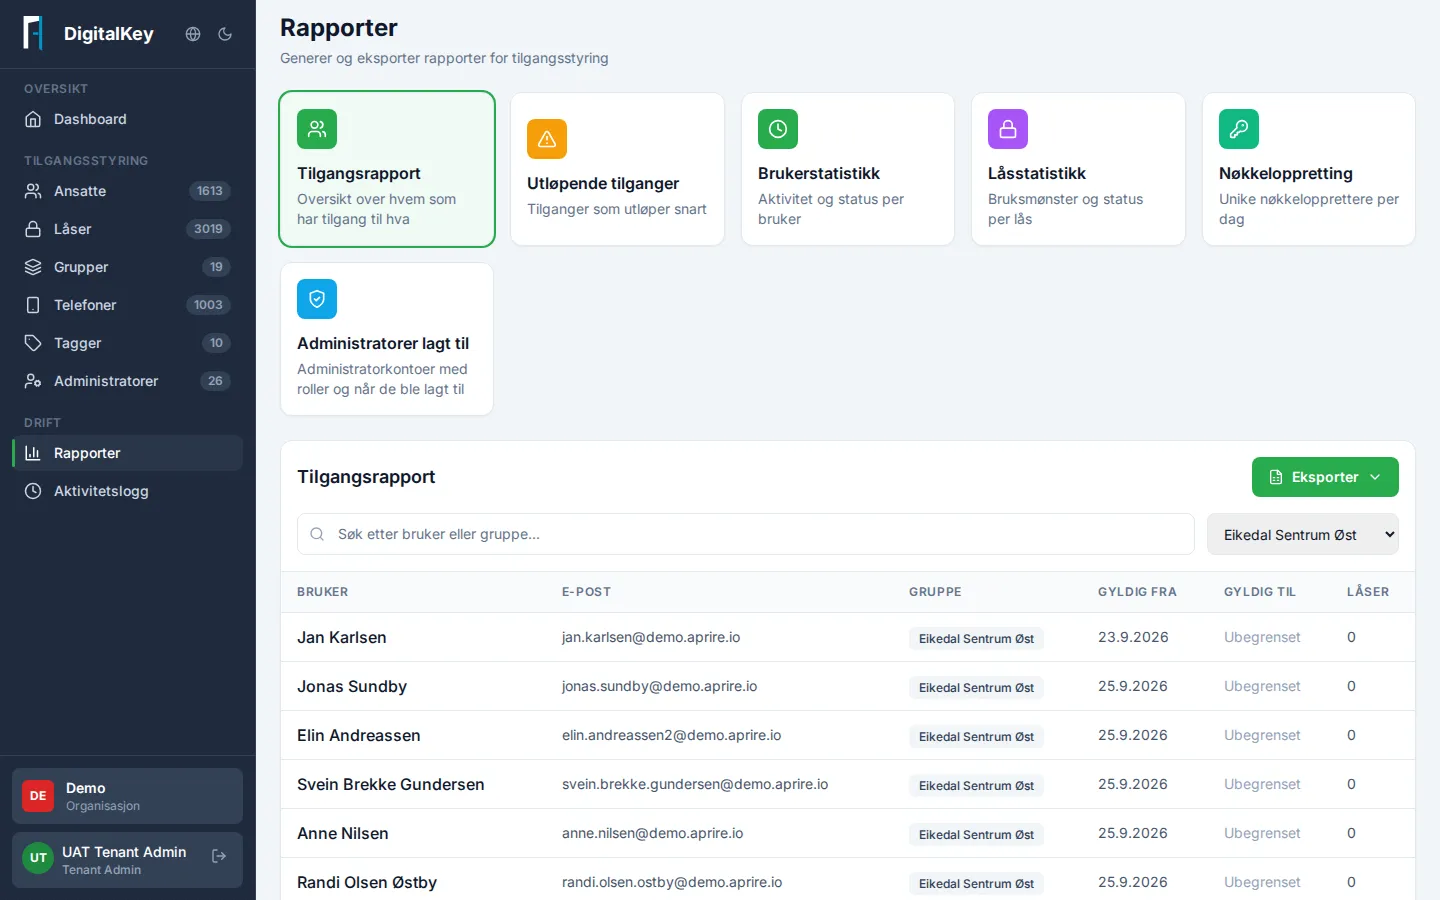Image resolution: width=1440 pixels, height=900 pixels.
Task: Click the Administratorer user-cog icon
Action: click(33, 381)
